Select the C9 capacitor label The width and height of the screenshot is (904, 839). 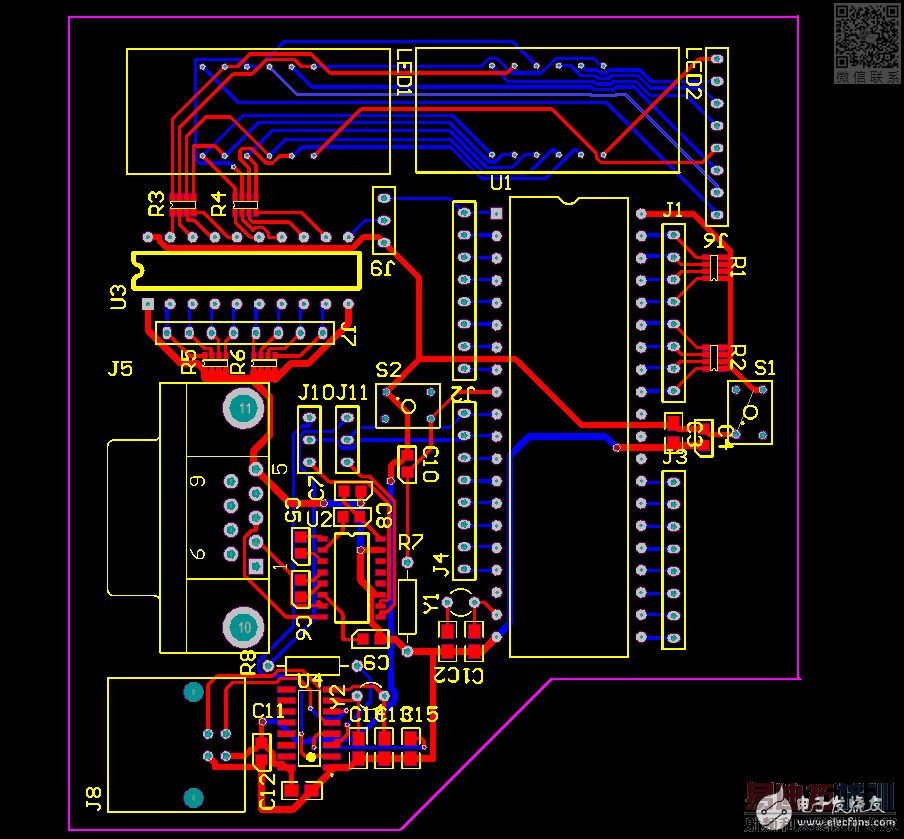click(376, 663)
